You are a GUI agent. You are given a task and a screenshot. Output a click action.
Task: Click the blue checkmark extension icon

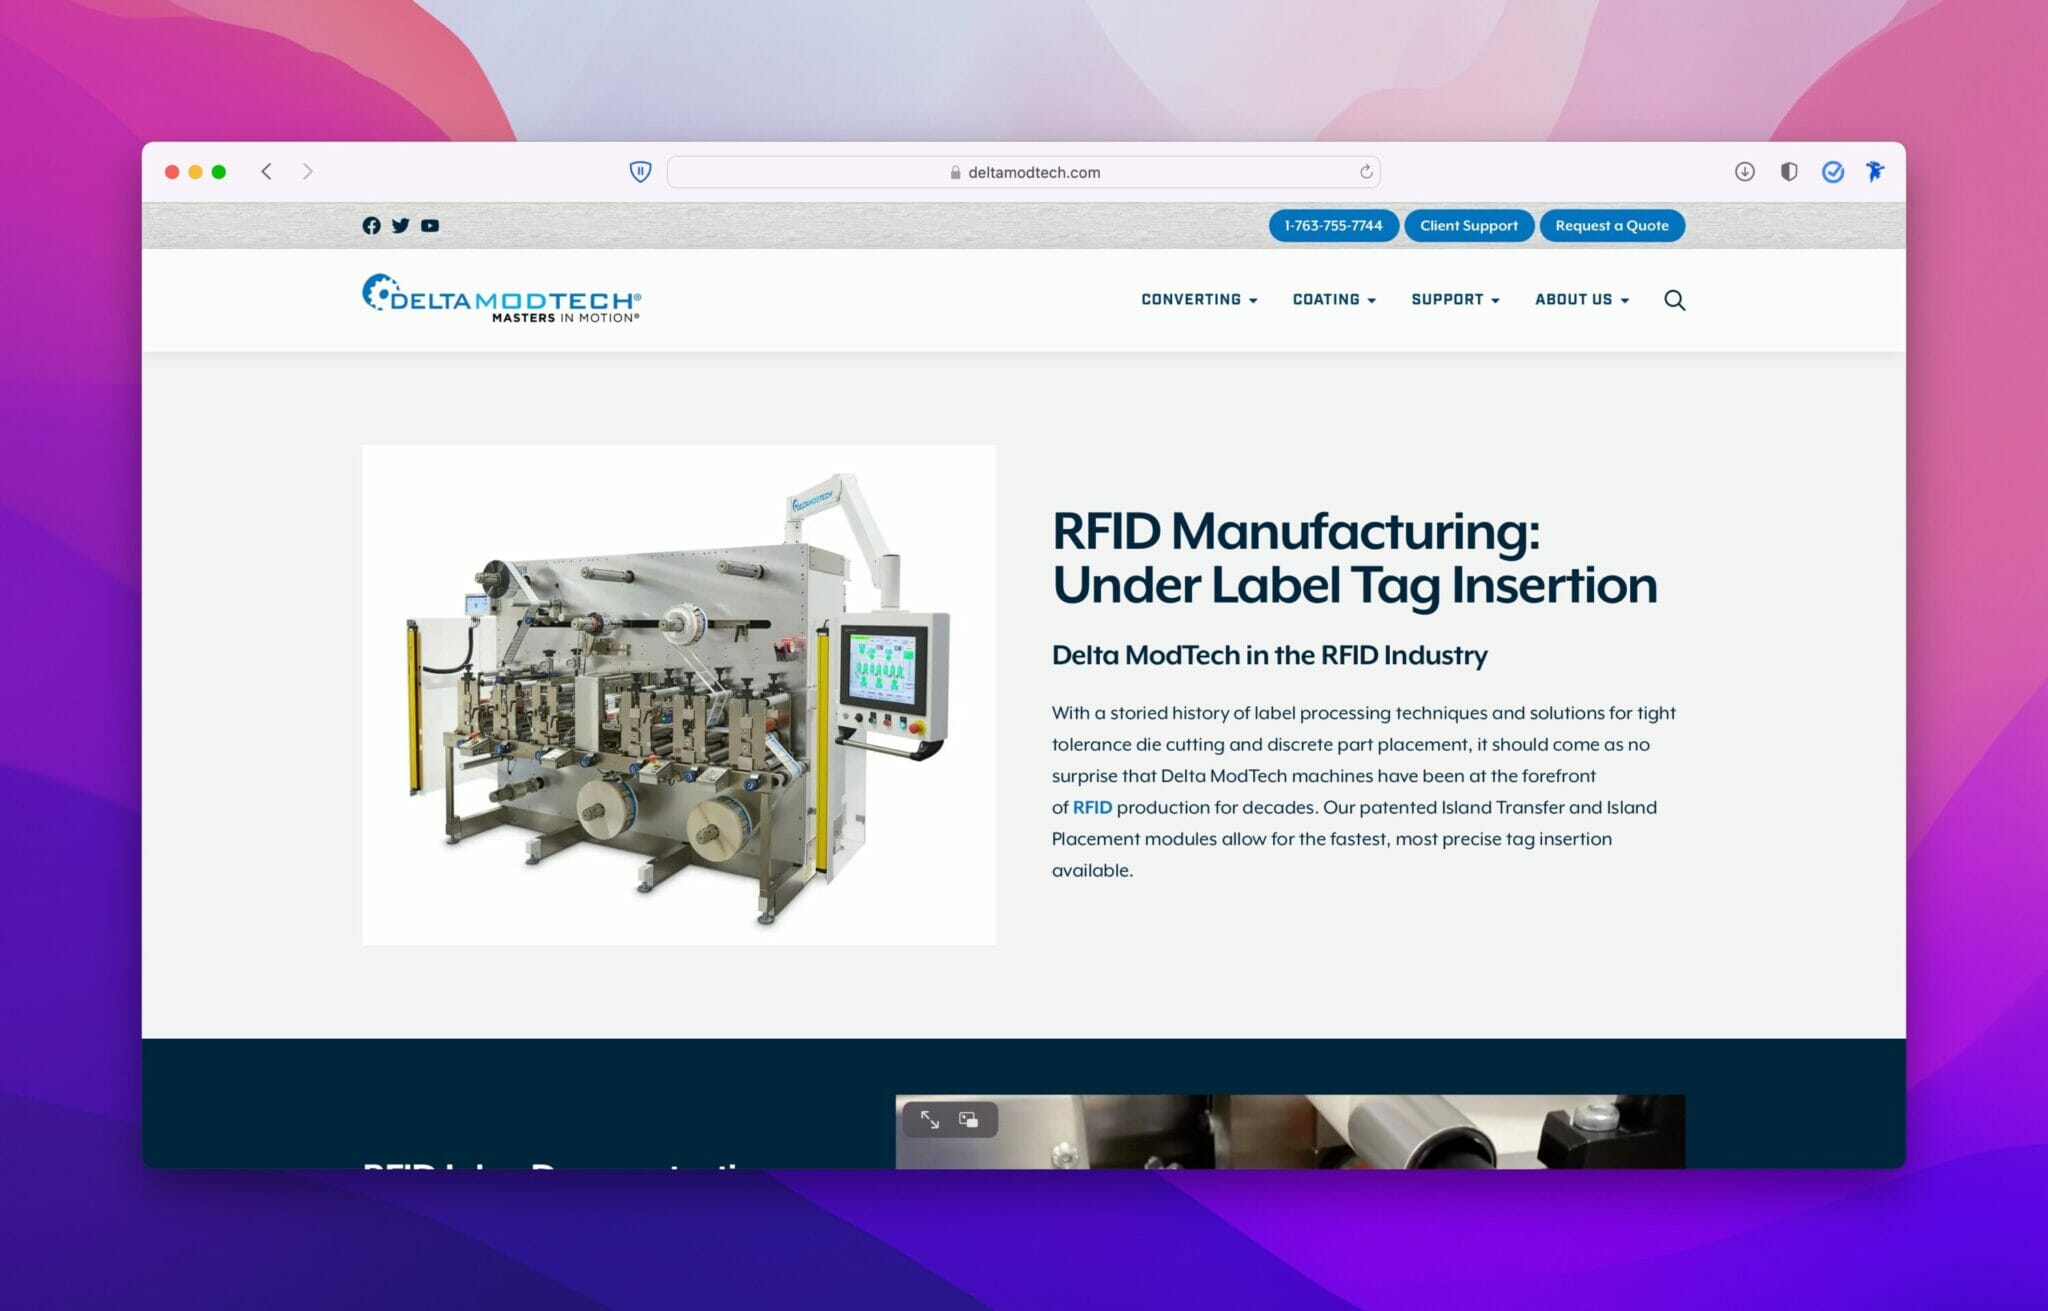click(1832, 172)
